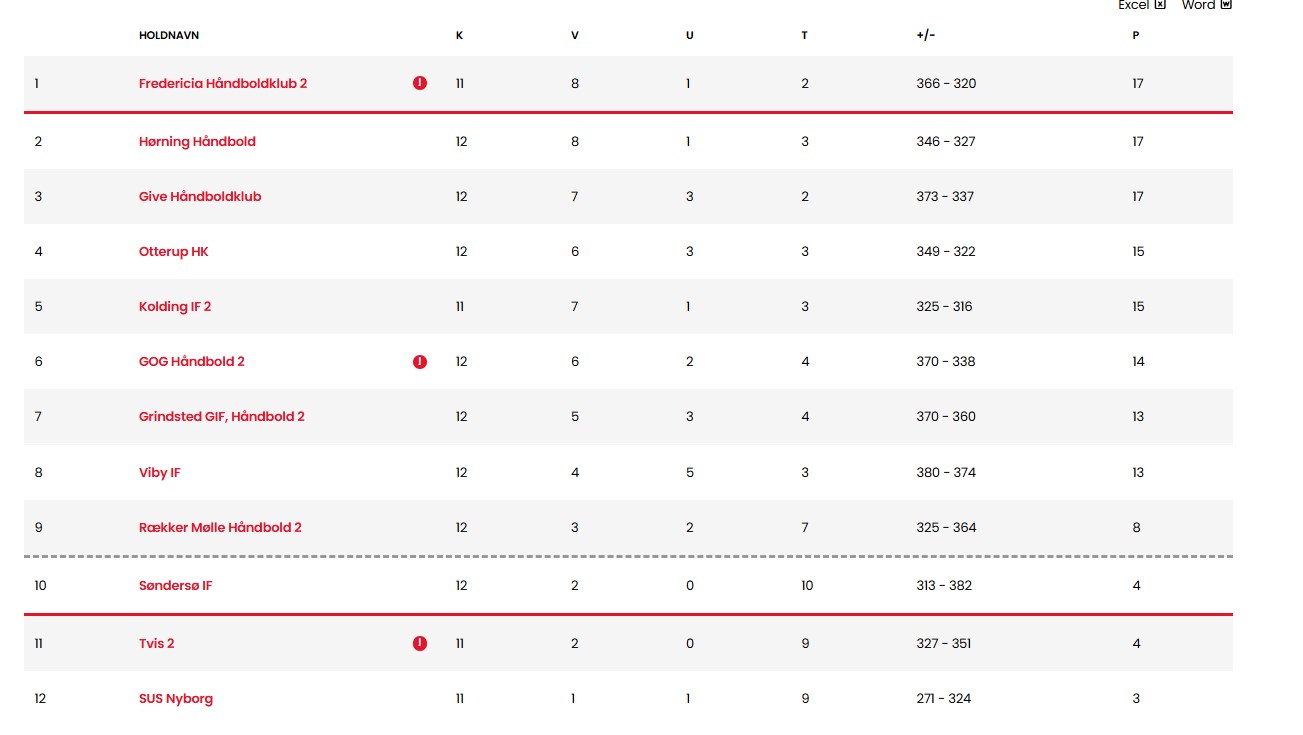Open Rækker Mølle Håndbold 2 page
This screenshot has height=735, width=1303.
pyautogui.click(x=220, y=528)
